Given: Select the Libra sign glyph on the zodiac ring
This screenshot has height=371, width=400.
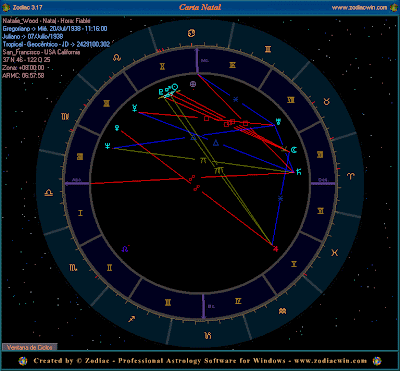Looking at the screenshot, I should pyautogui.click(x=49, y=193).
